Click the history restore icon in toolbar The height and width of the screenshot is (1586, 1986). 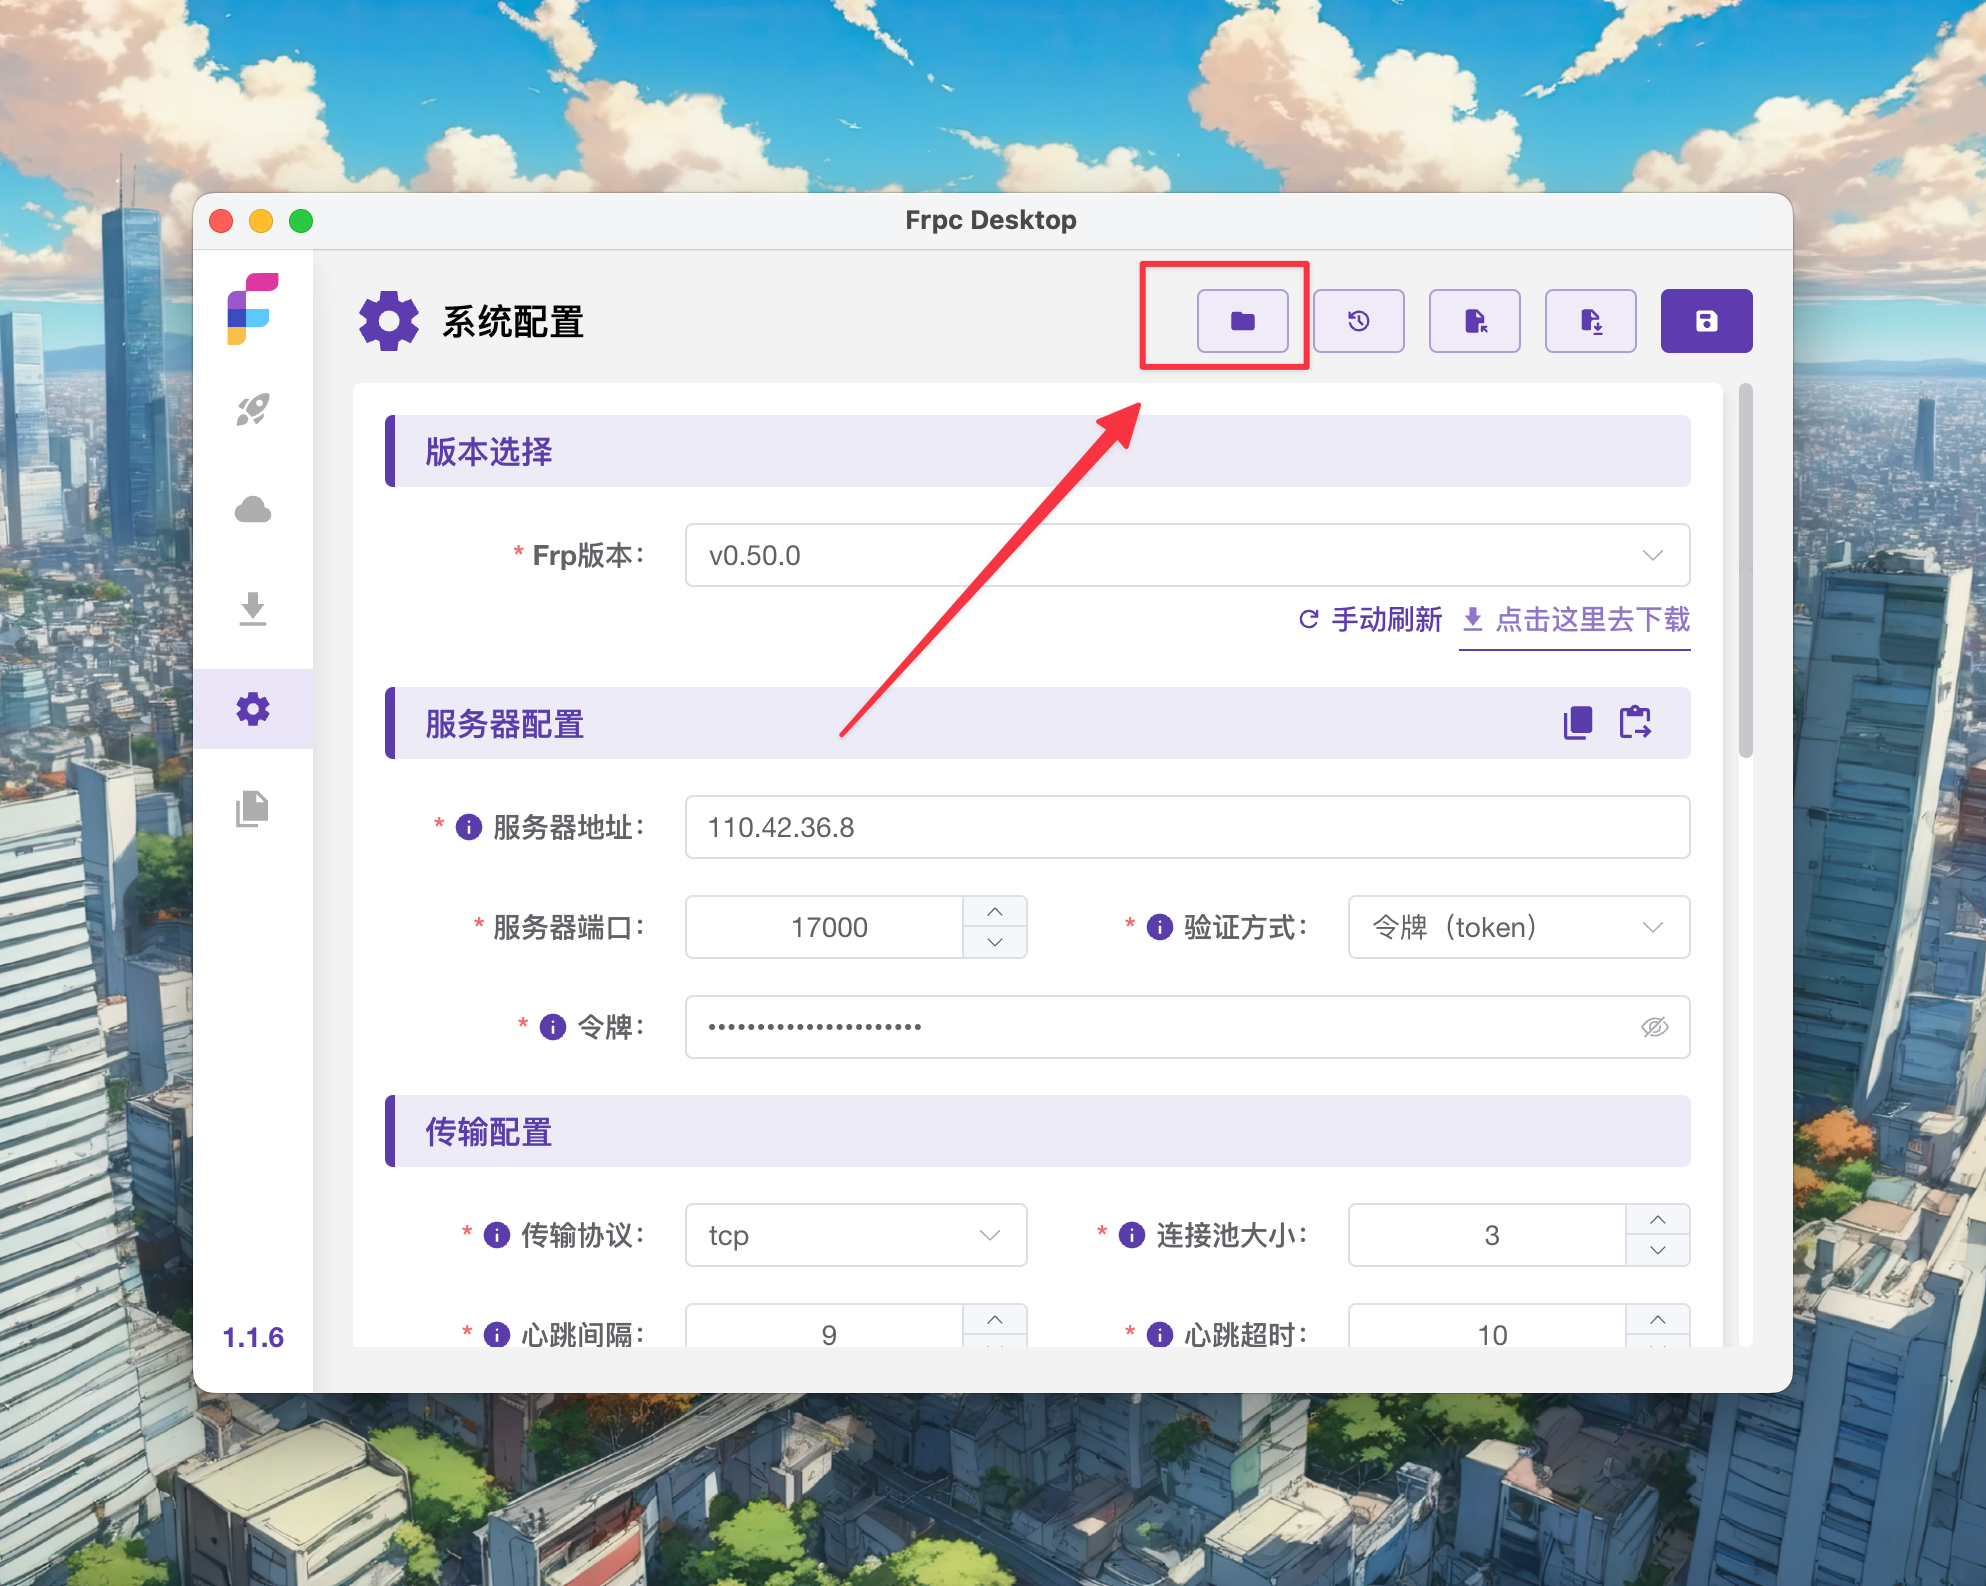point(1359,321)
